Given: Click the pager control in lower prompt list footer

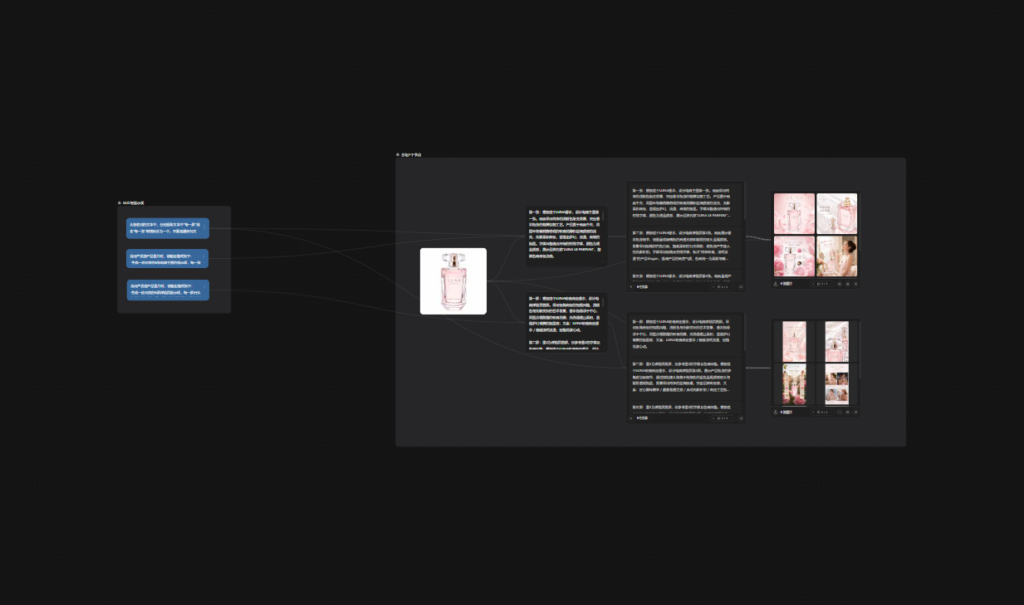Looking at the screenshot, I should click(x=722, y=418).
